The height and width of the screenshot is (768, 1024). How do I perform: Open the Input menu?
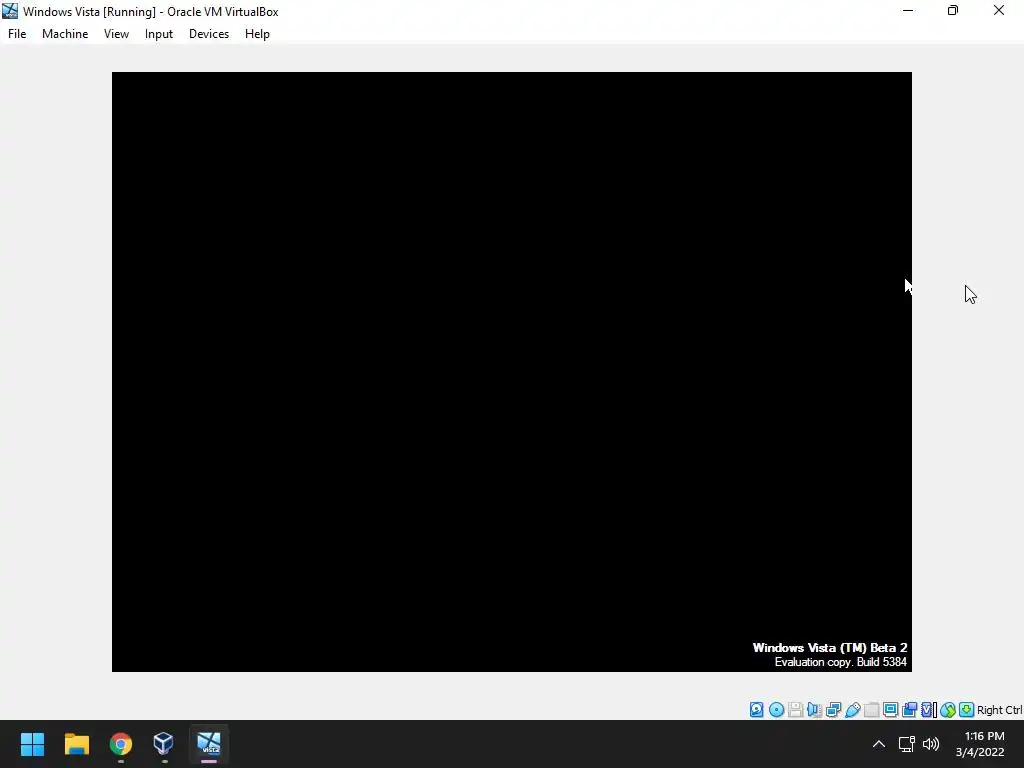coord(159,34)
